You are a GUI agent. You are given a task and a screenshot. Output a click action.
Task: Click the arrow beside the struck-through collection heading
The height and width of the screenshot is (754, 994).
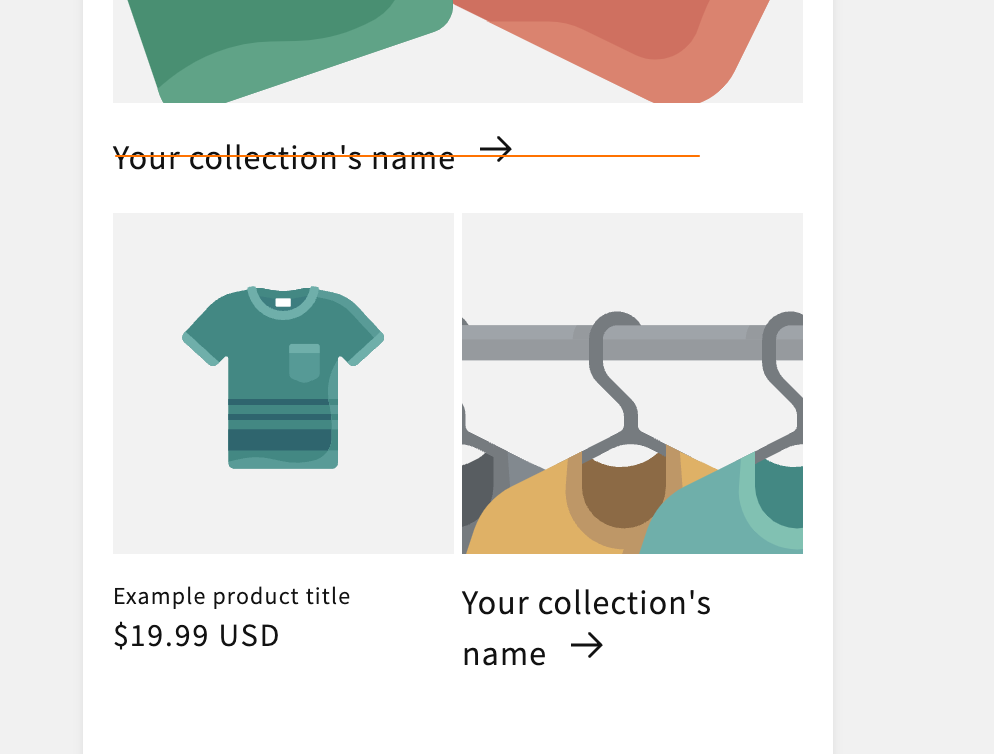pyautogui.click(x=495, y=150)
